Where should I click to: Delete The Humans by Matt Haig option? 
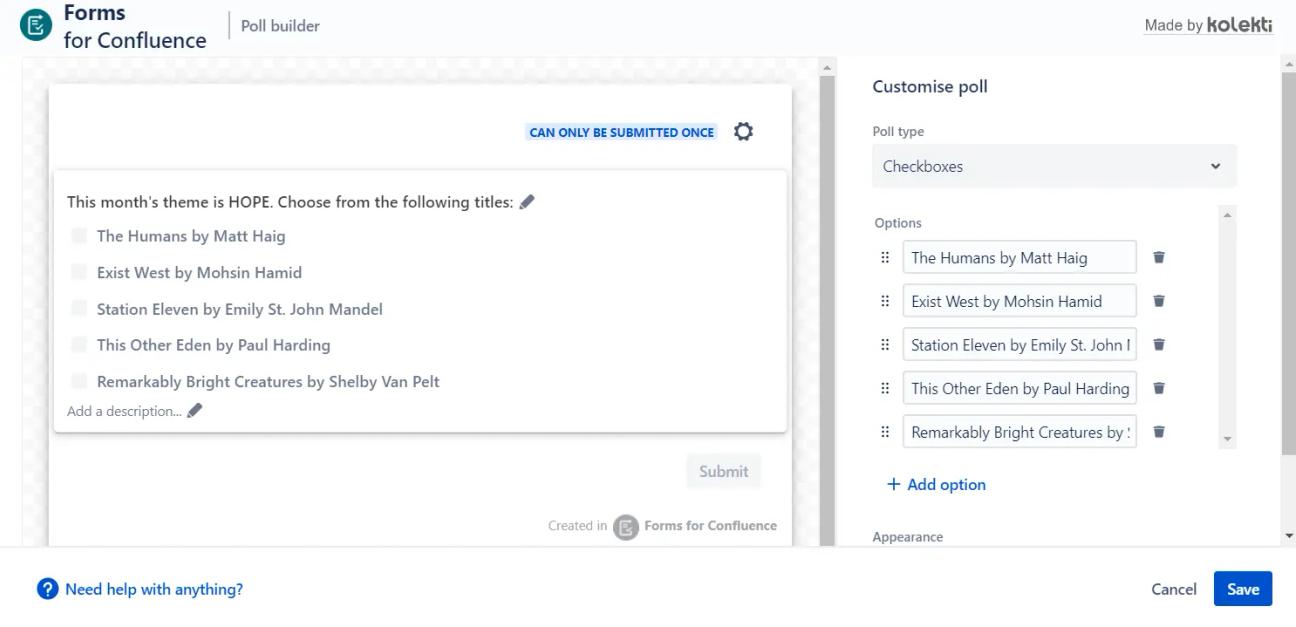click(x=1159, y=257)
